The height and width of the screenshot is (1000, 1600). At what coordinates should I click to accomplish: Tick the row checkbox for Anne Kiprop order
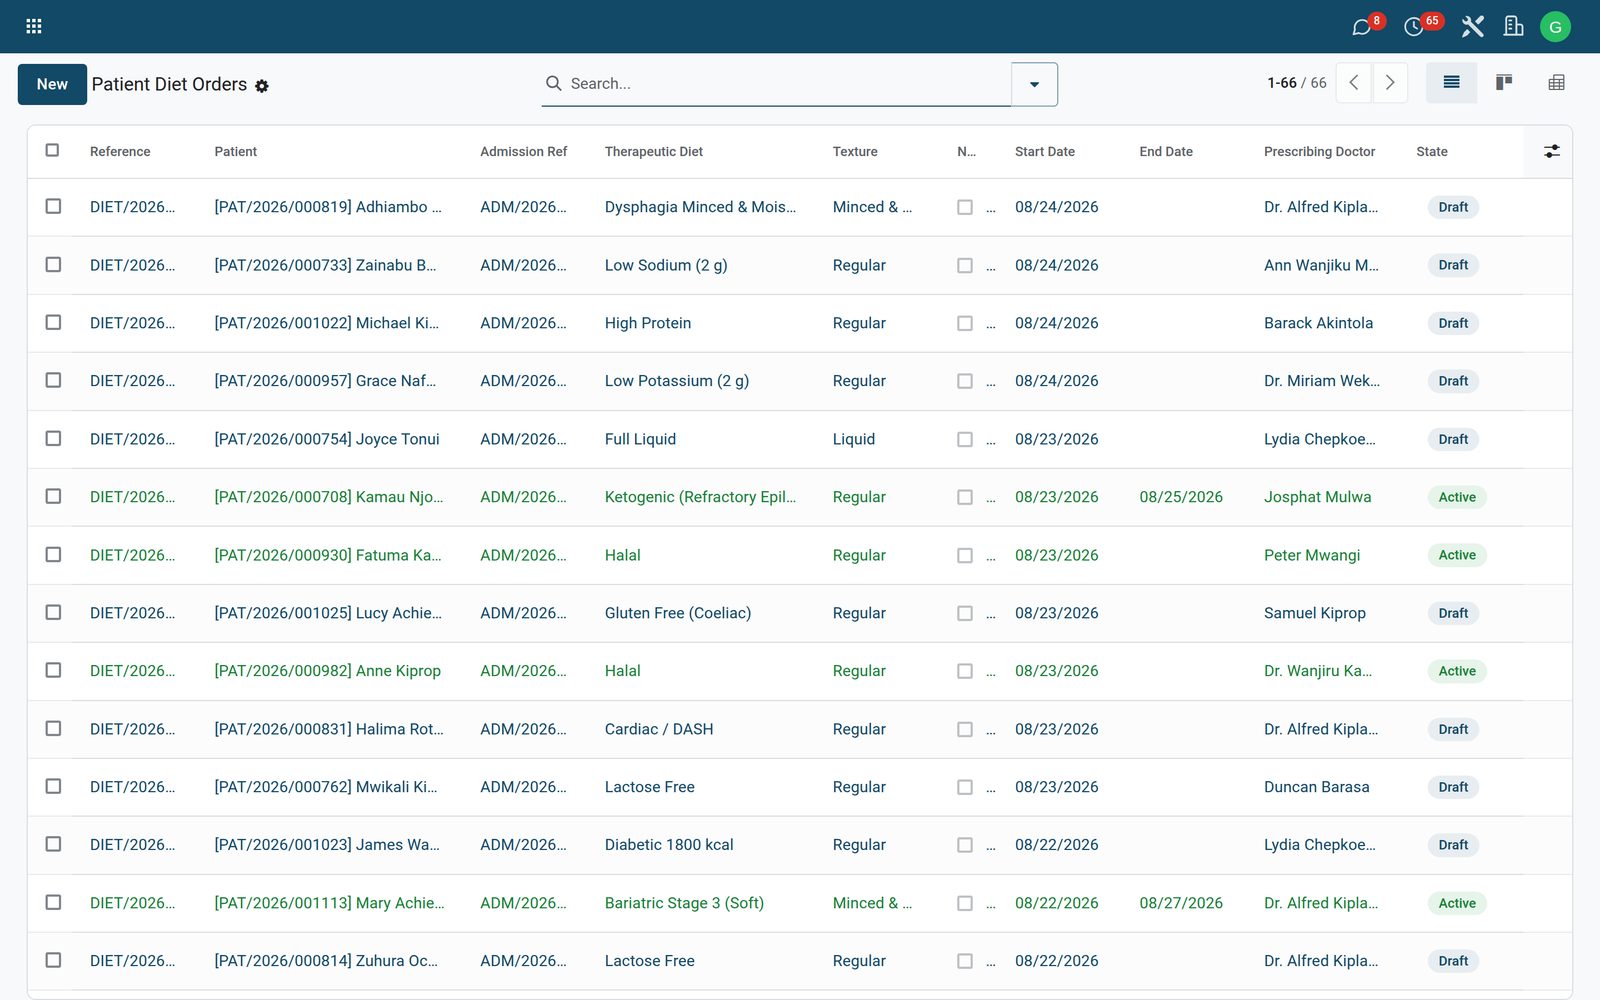coord(53,670)
